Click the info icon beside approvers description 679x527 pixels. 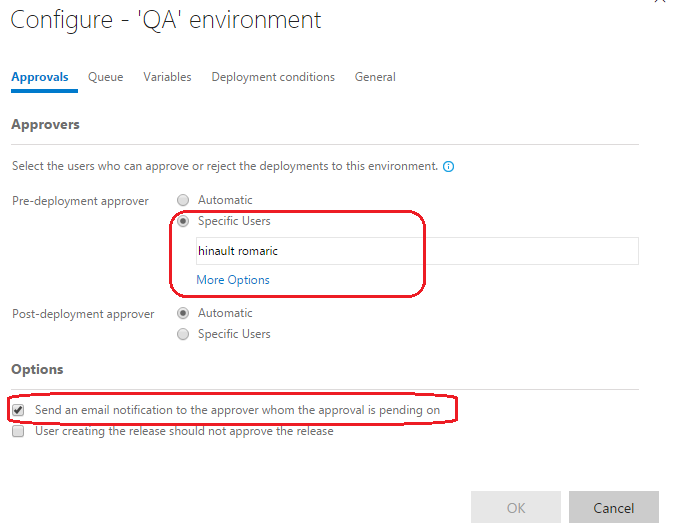point(449,166)
